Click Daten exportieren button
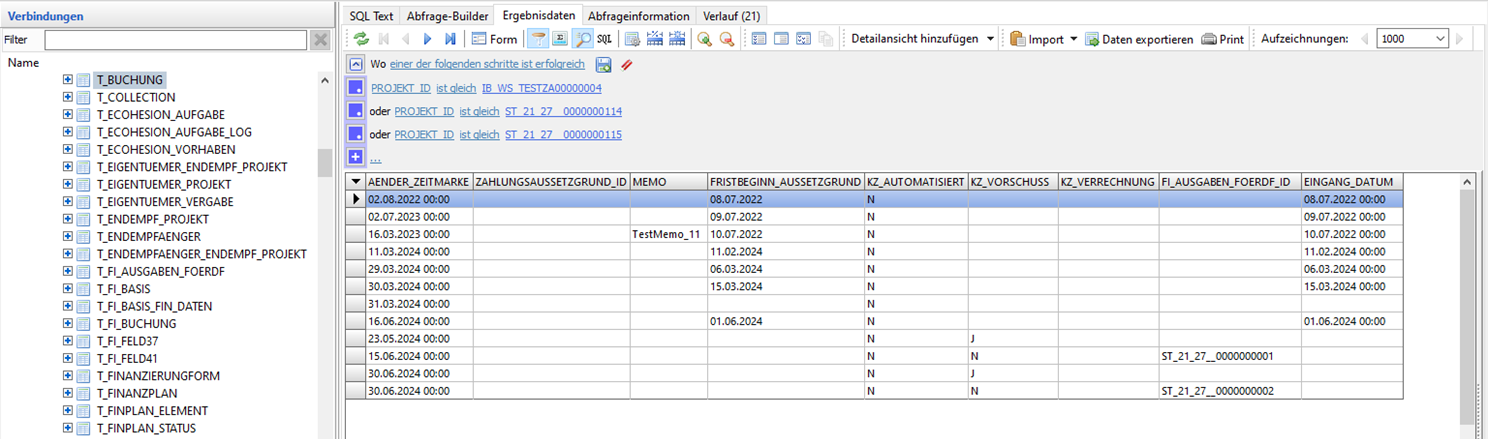This screenshot has width=1488, height=439. pos(1139,39)
